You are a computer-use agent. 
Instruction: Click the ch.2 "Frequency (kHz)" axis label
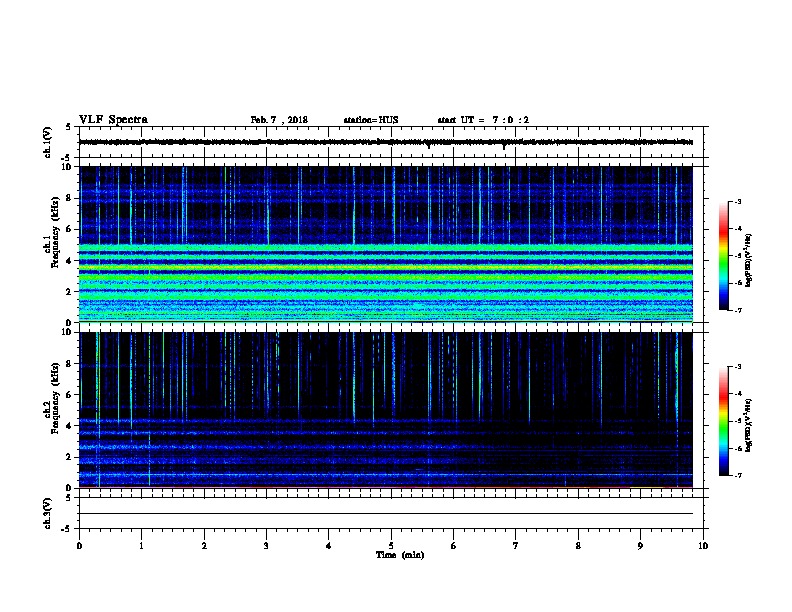55,398
